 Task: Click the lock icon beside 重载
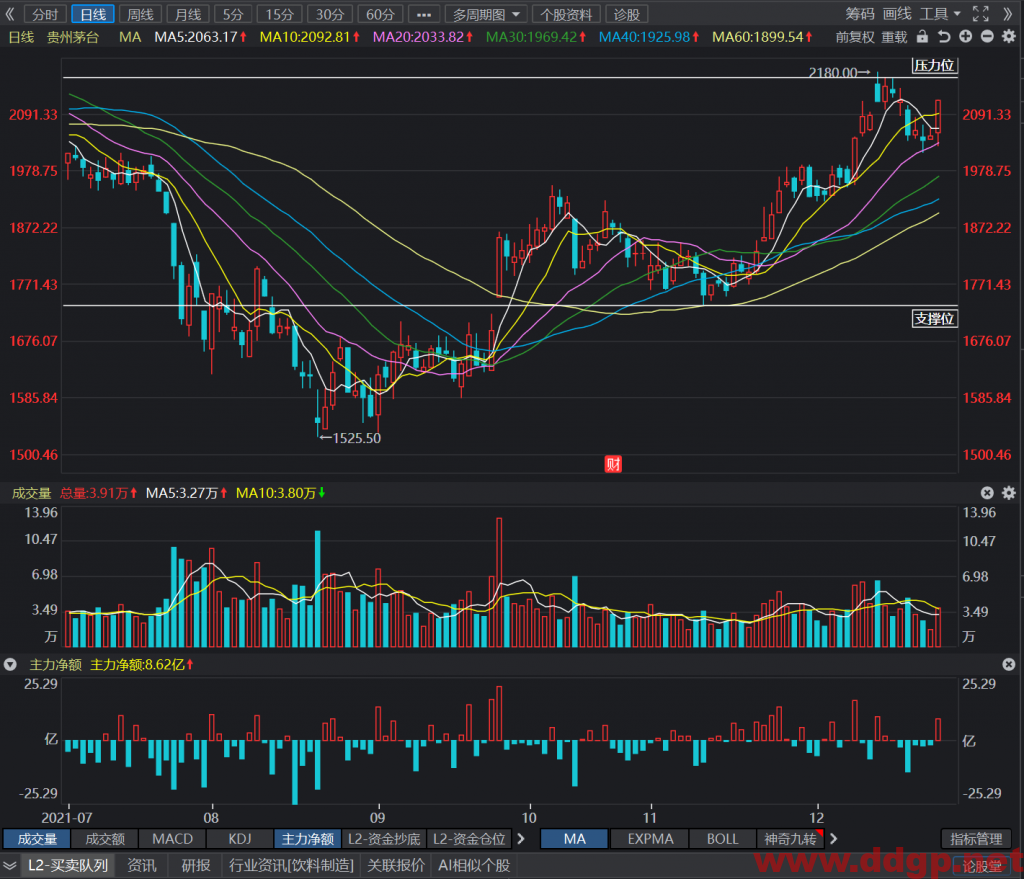coord(922,37)
